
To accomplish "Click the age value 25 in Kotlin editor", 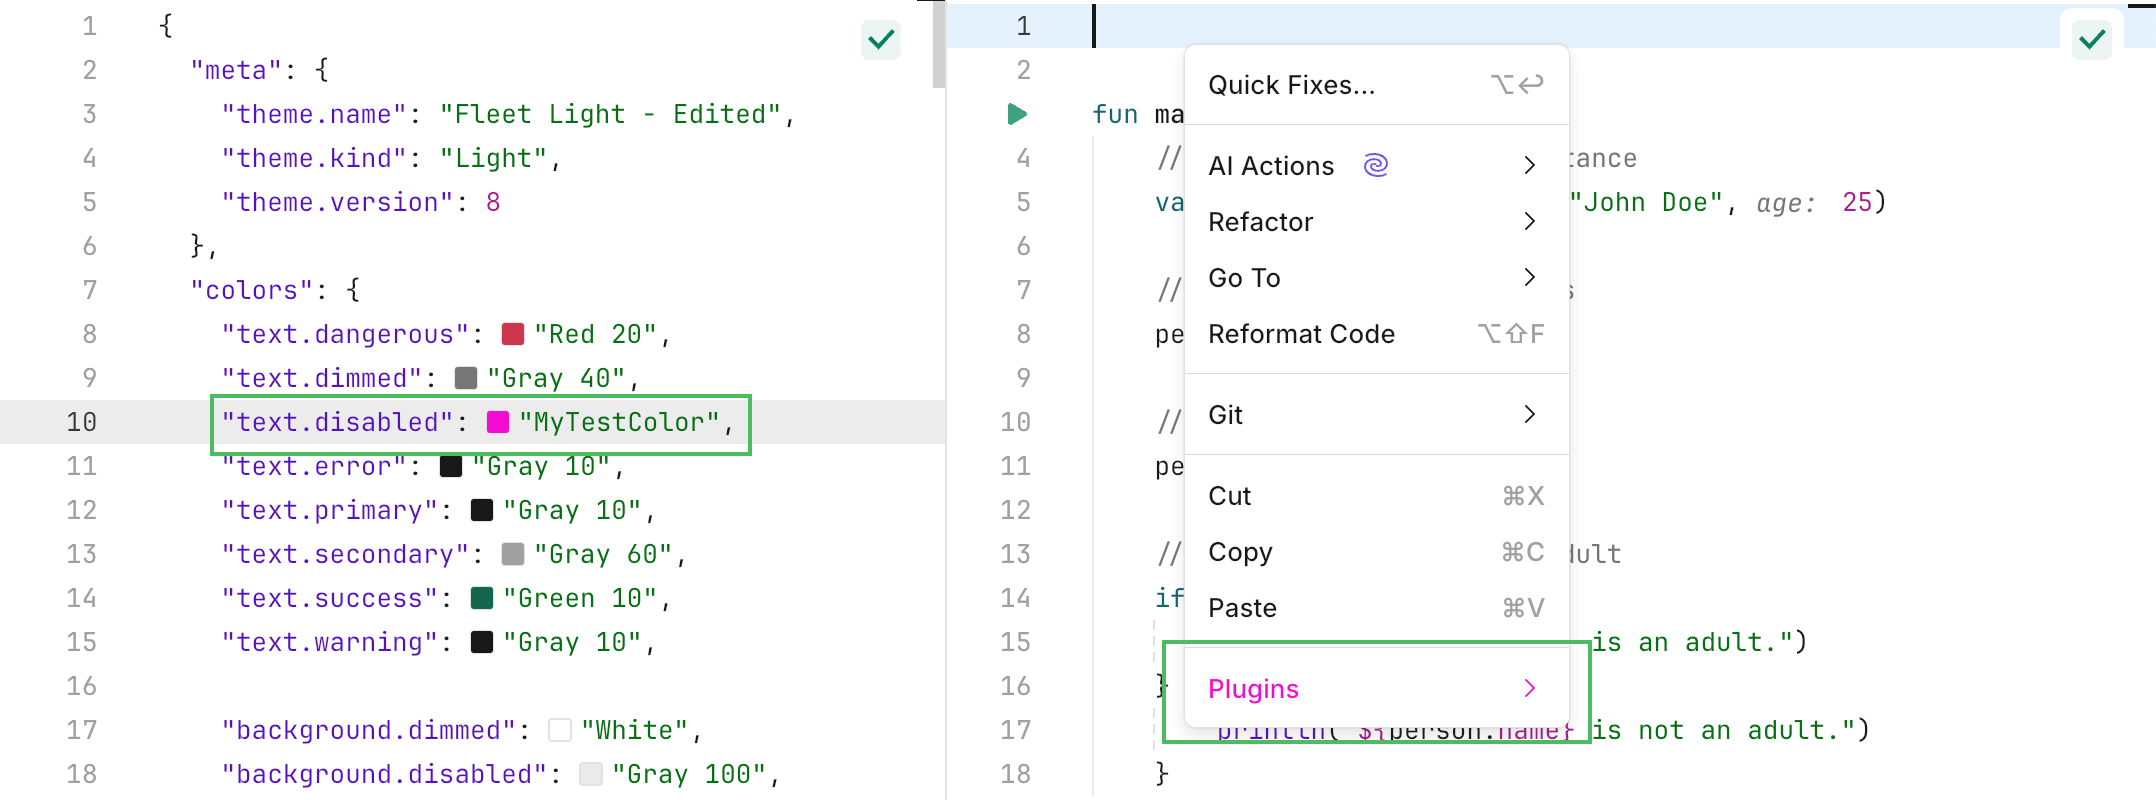I will click(x=1857, y=202).
